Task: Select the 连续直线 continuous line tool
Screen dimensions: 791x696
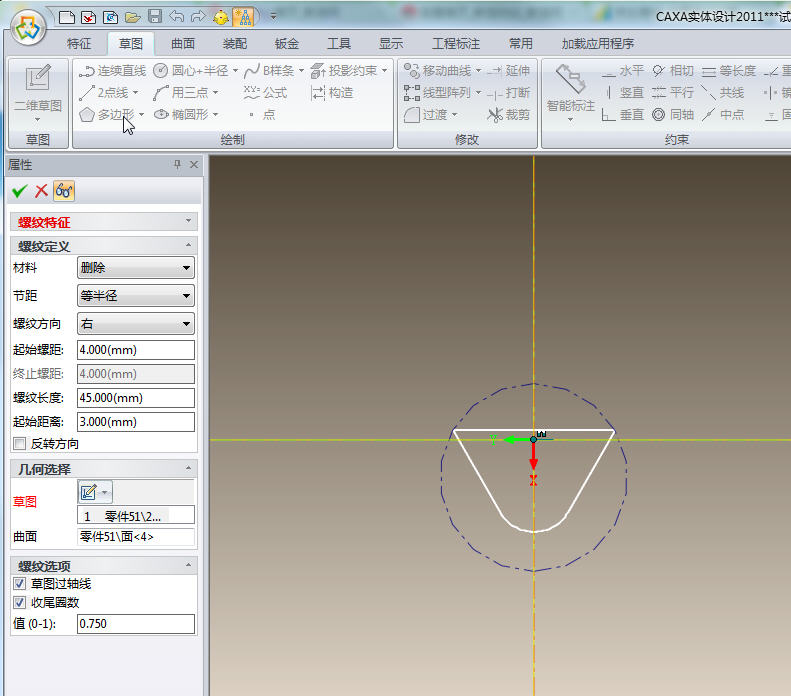Action: 112,71
